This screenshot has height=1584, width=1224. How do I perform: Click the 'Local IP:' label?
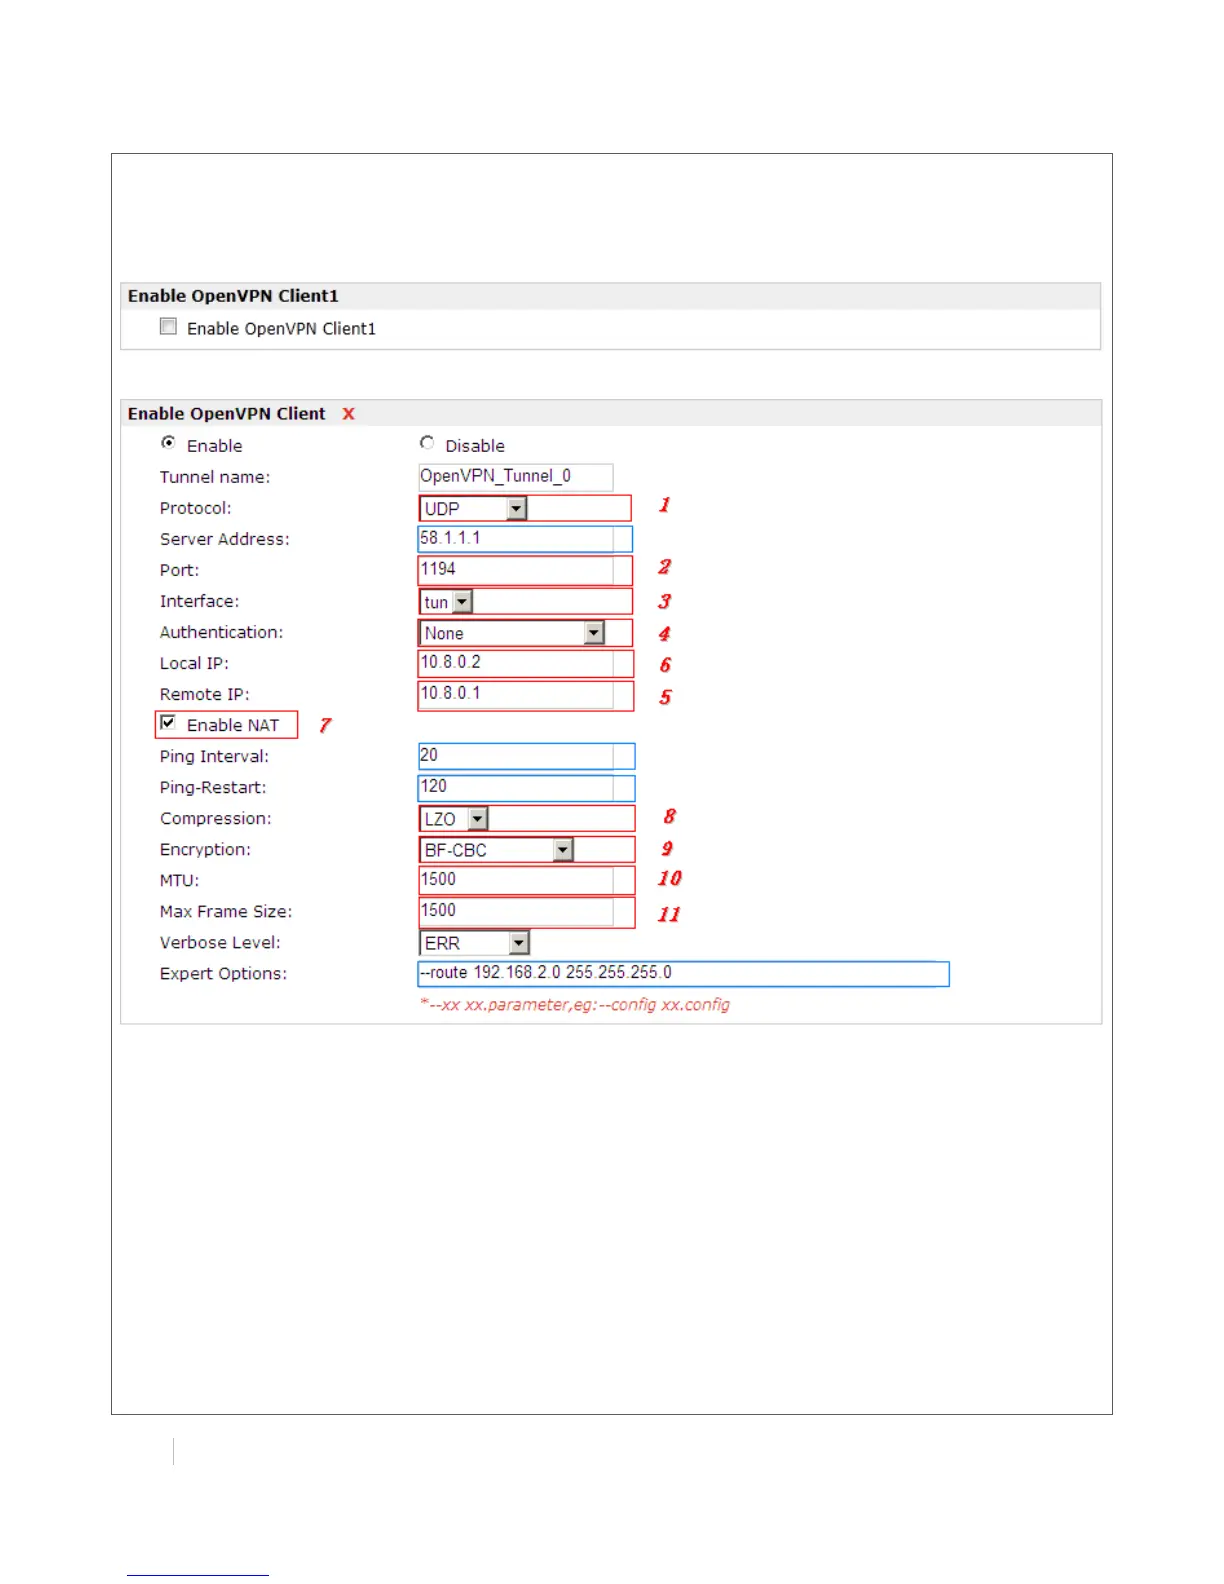coord(194,664)
